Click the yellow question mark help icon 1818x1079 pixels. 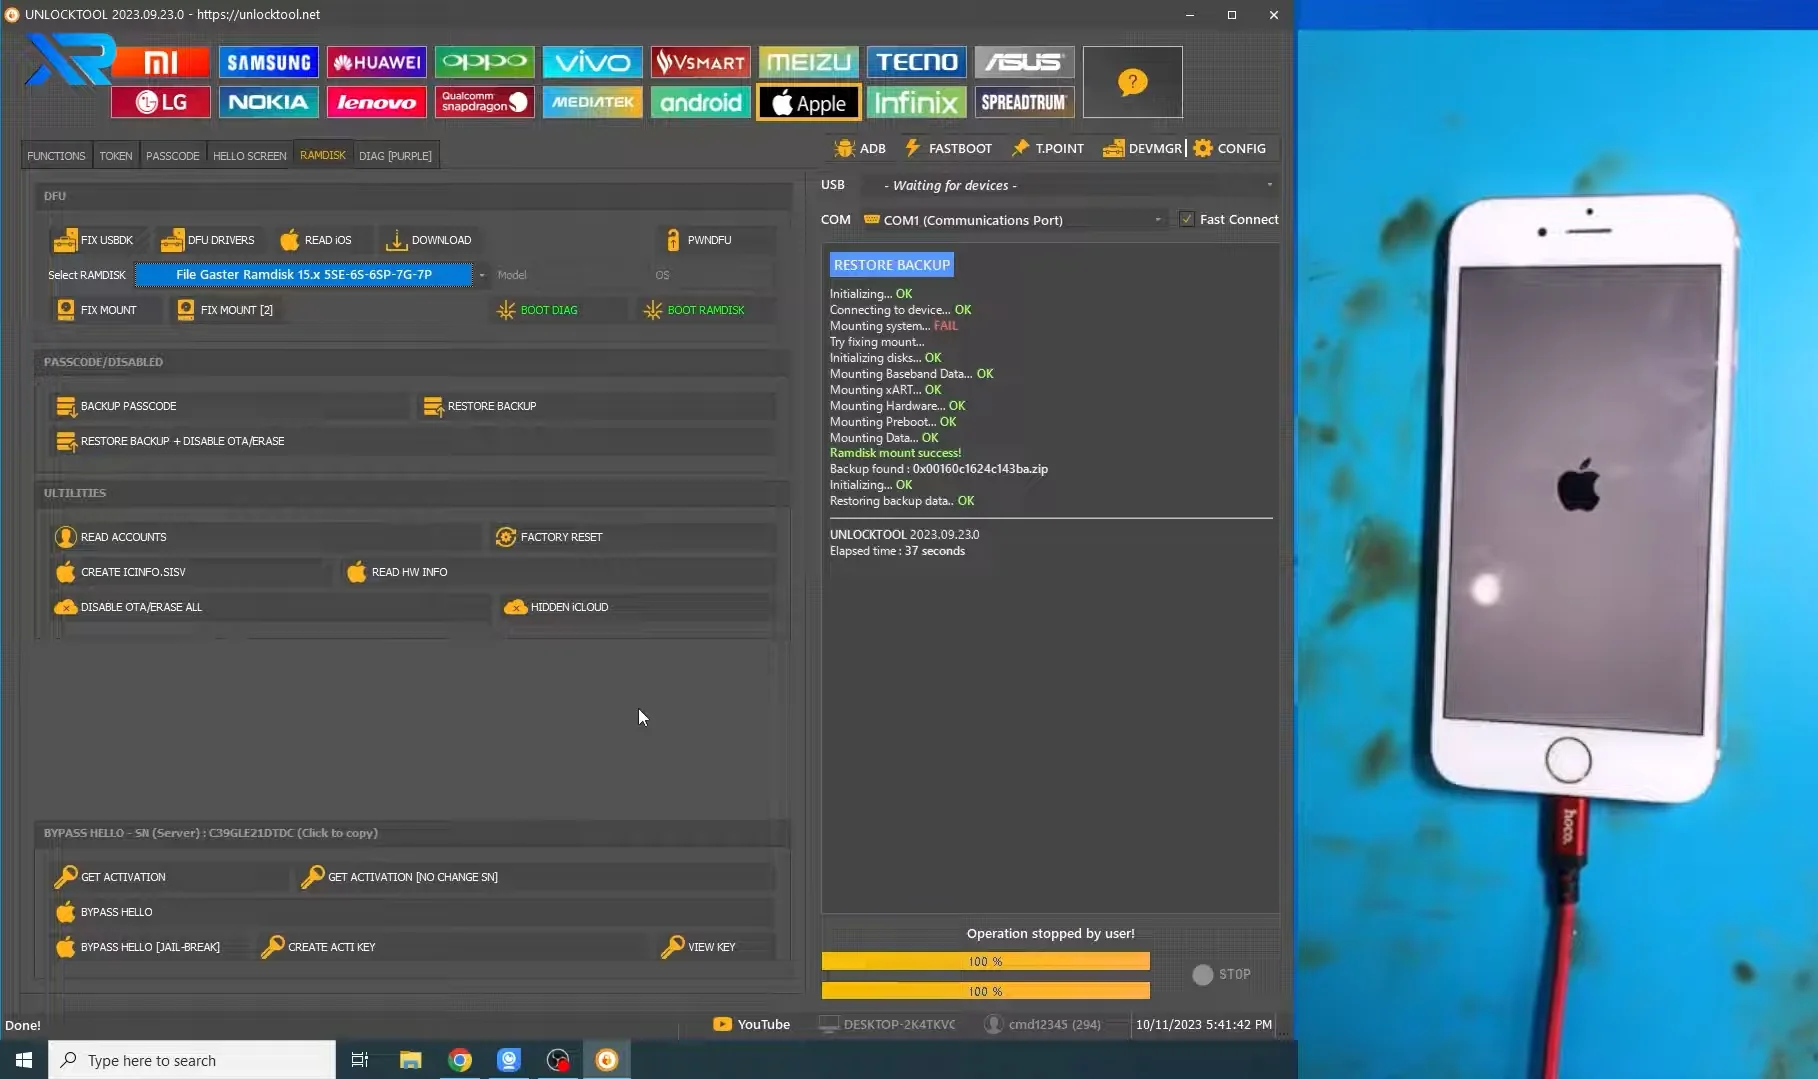tap(1133, 82)
